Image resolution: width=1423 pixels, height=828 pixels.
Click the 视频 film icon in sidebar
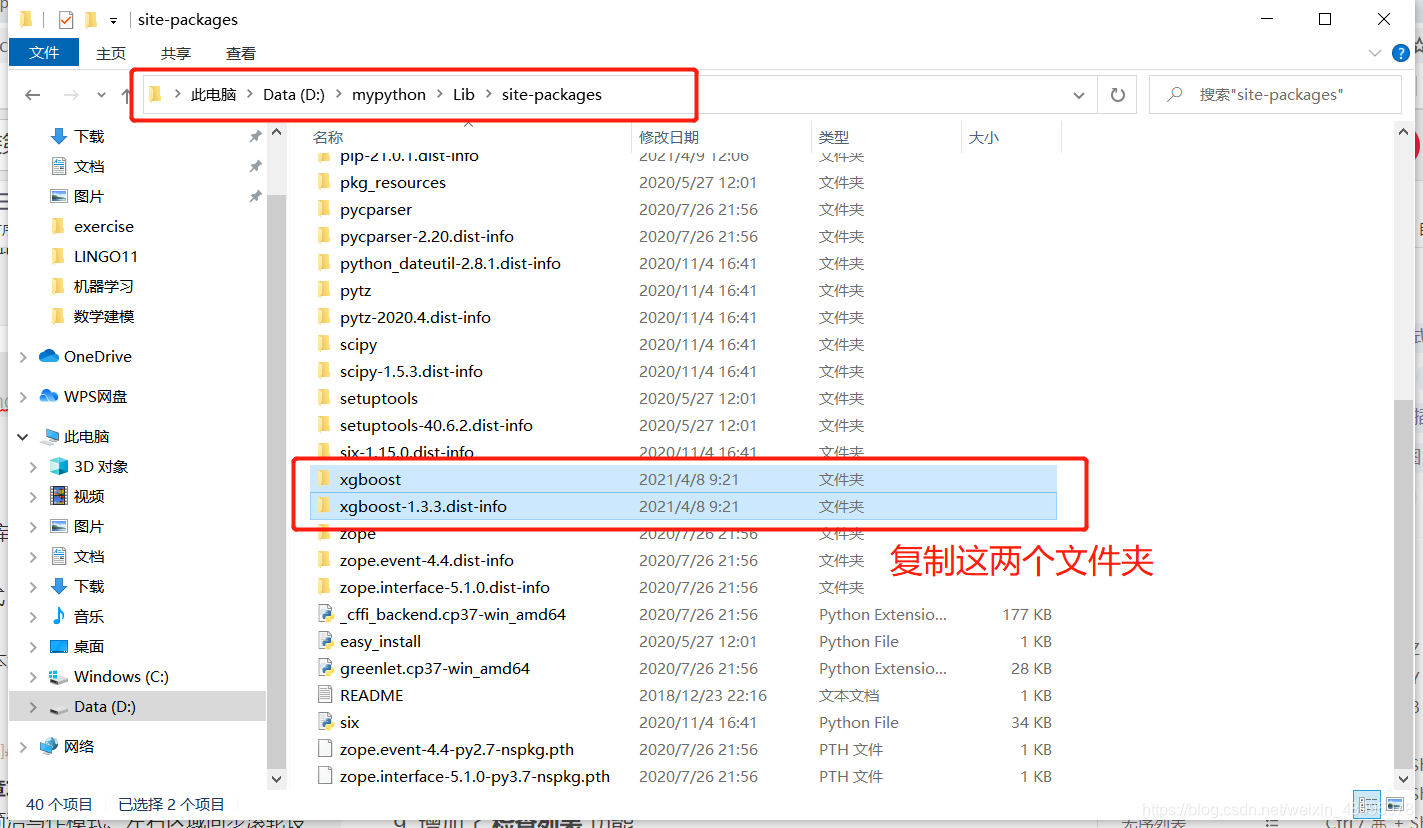[x=59, y=496]
